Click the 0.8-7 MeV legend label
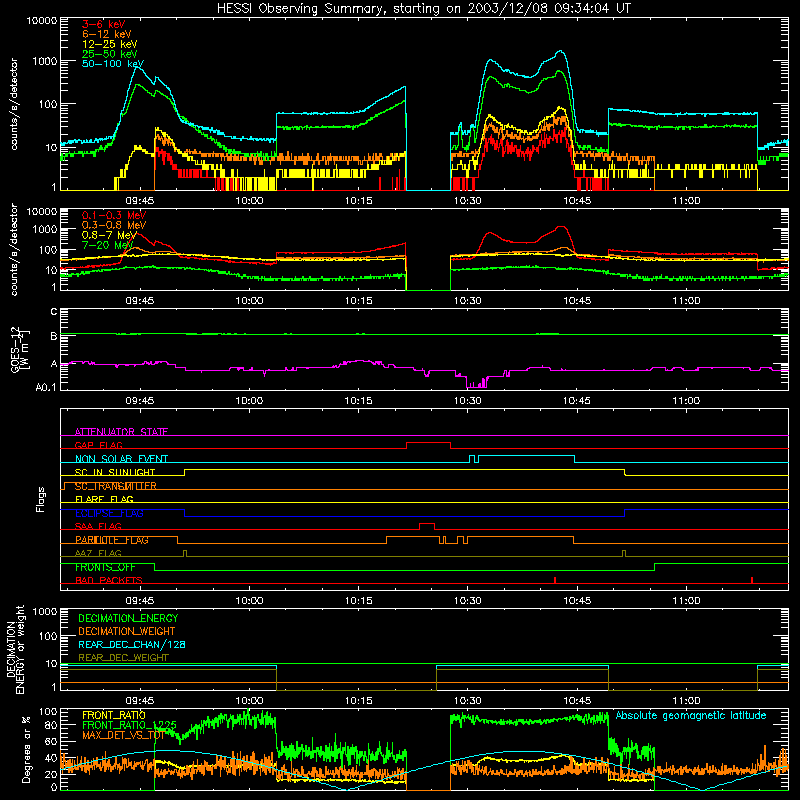This screenshot has height=800, width=800. 109,235
